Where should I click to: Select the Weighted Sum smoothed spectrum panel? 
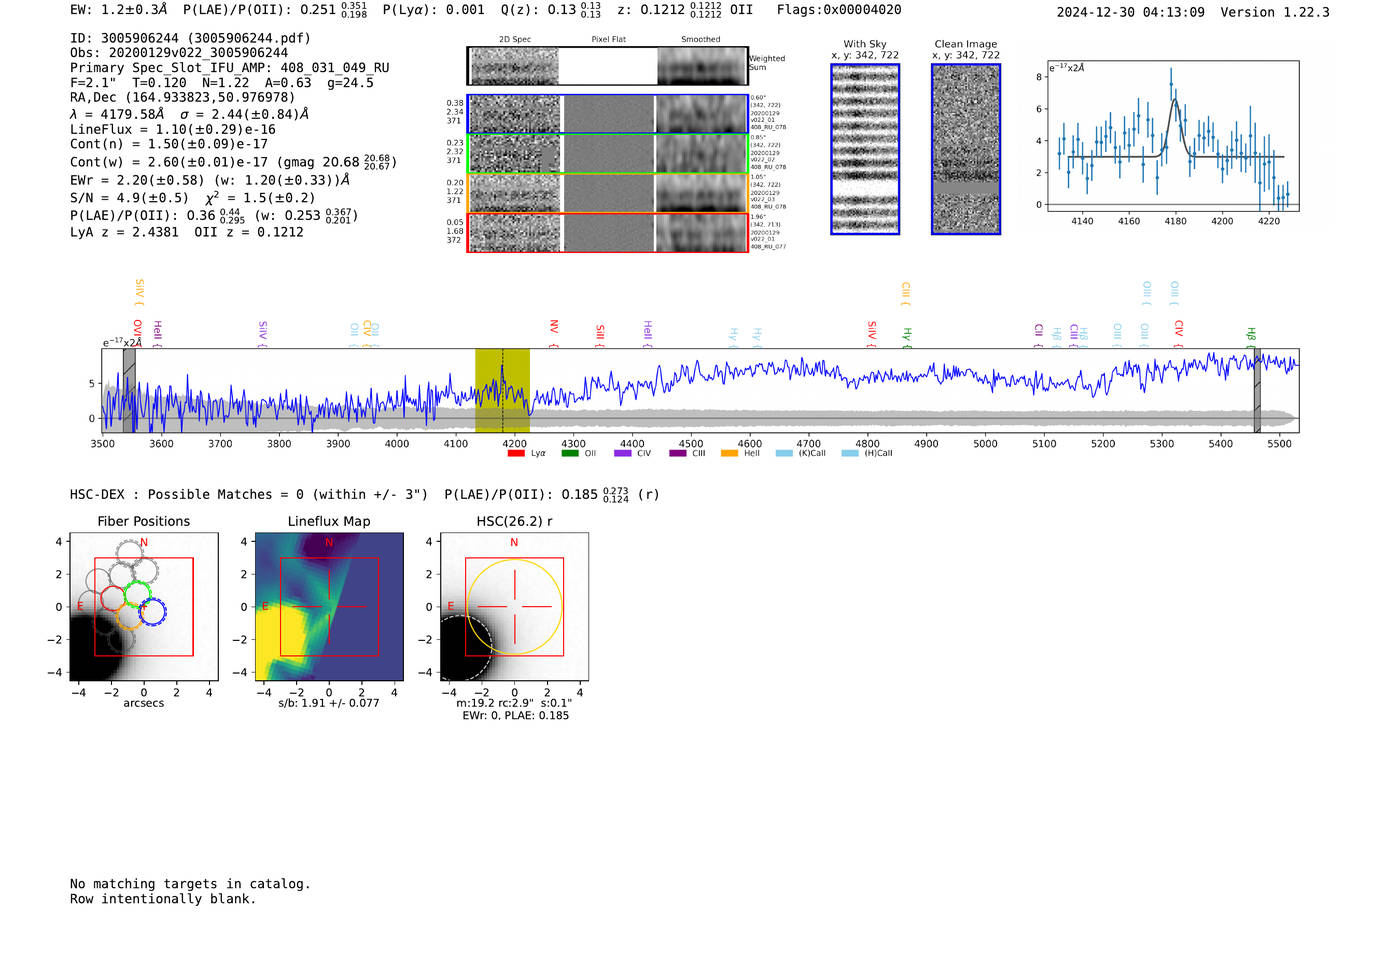click(x=701, y=66)
